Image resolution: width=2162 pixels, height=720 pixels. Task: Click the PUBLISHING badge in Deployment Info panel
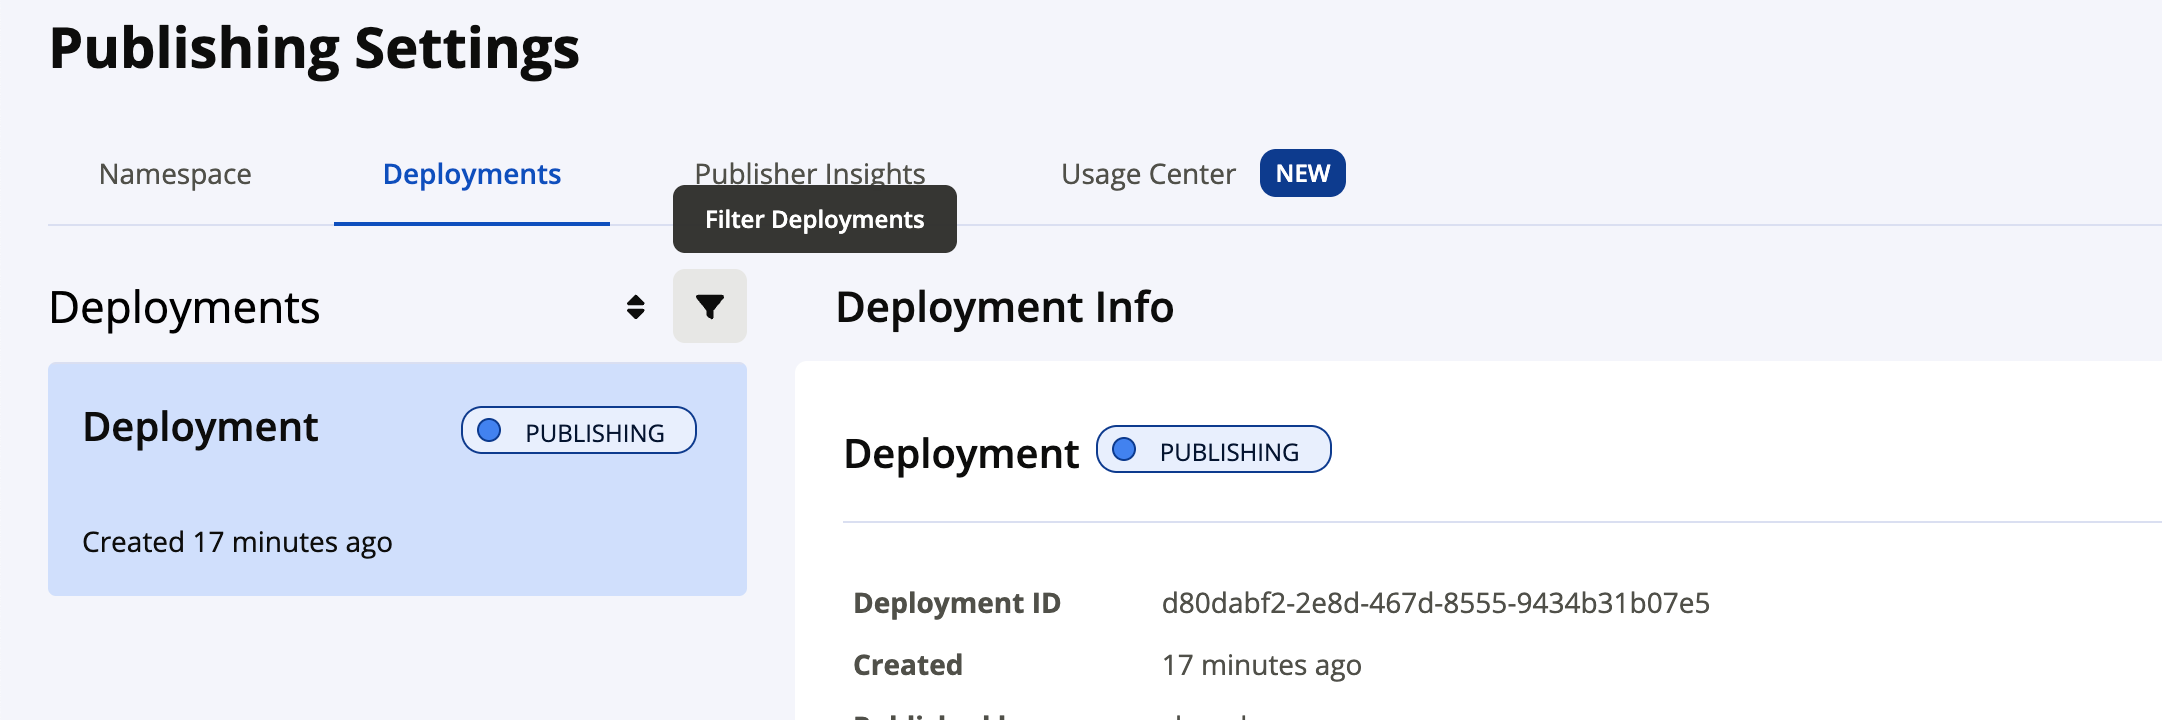click(1214, 449)
